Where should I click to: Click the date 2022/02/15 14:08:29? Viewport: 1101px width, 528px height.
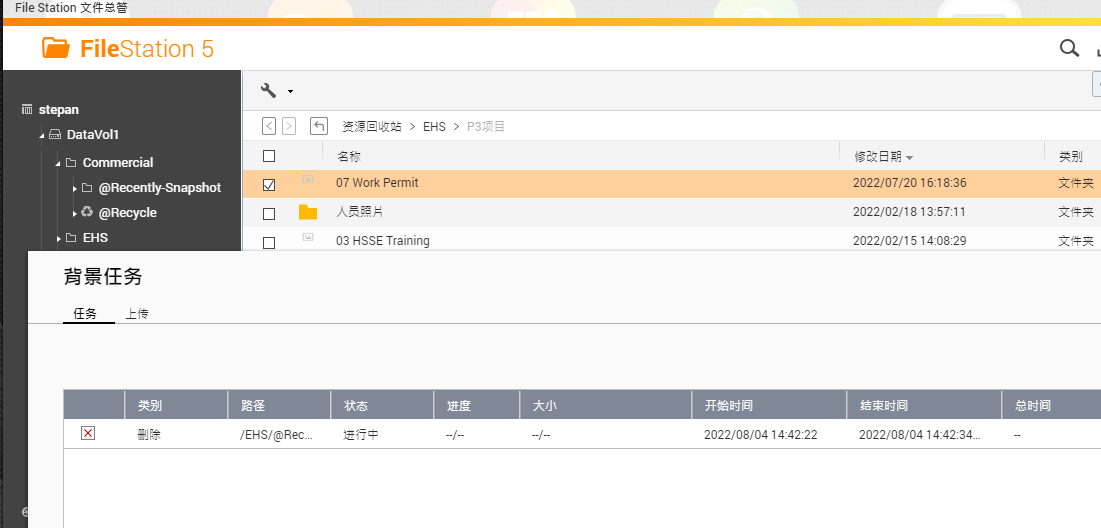point(909,241)
